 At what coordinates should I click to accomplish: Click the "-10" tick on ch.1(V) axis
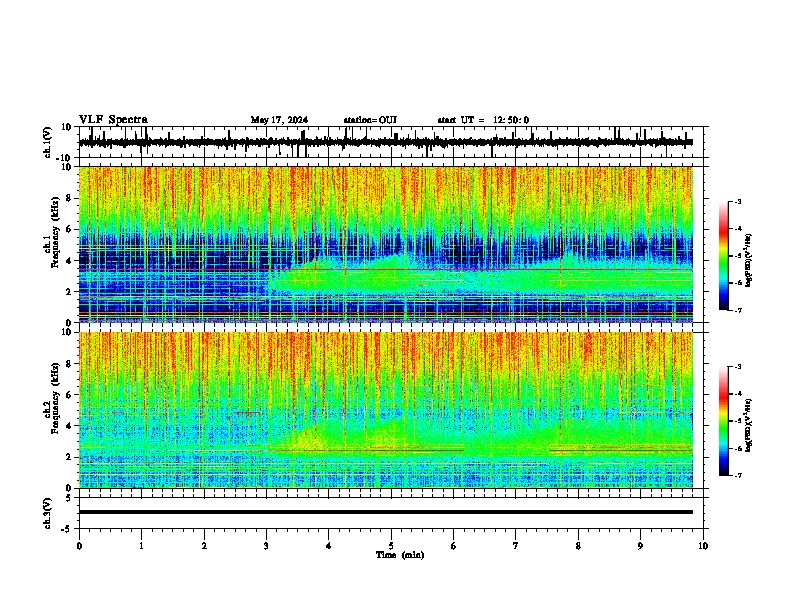(x=65, y=158)
